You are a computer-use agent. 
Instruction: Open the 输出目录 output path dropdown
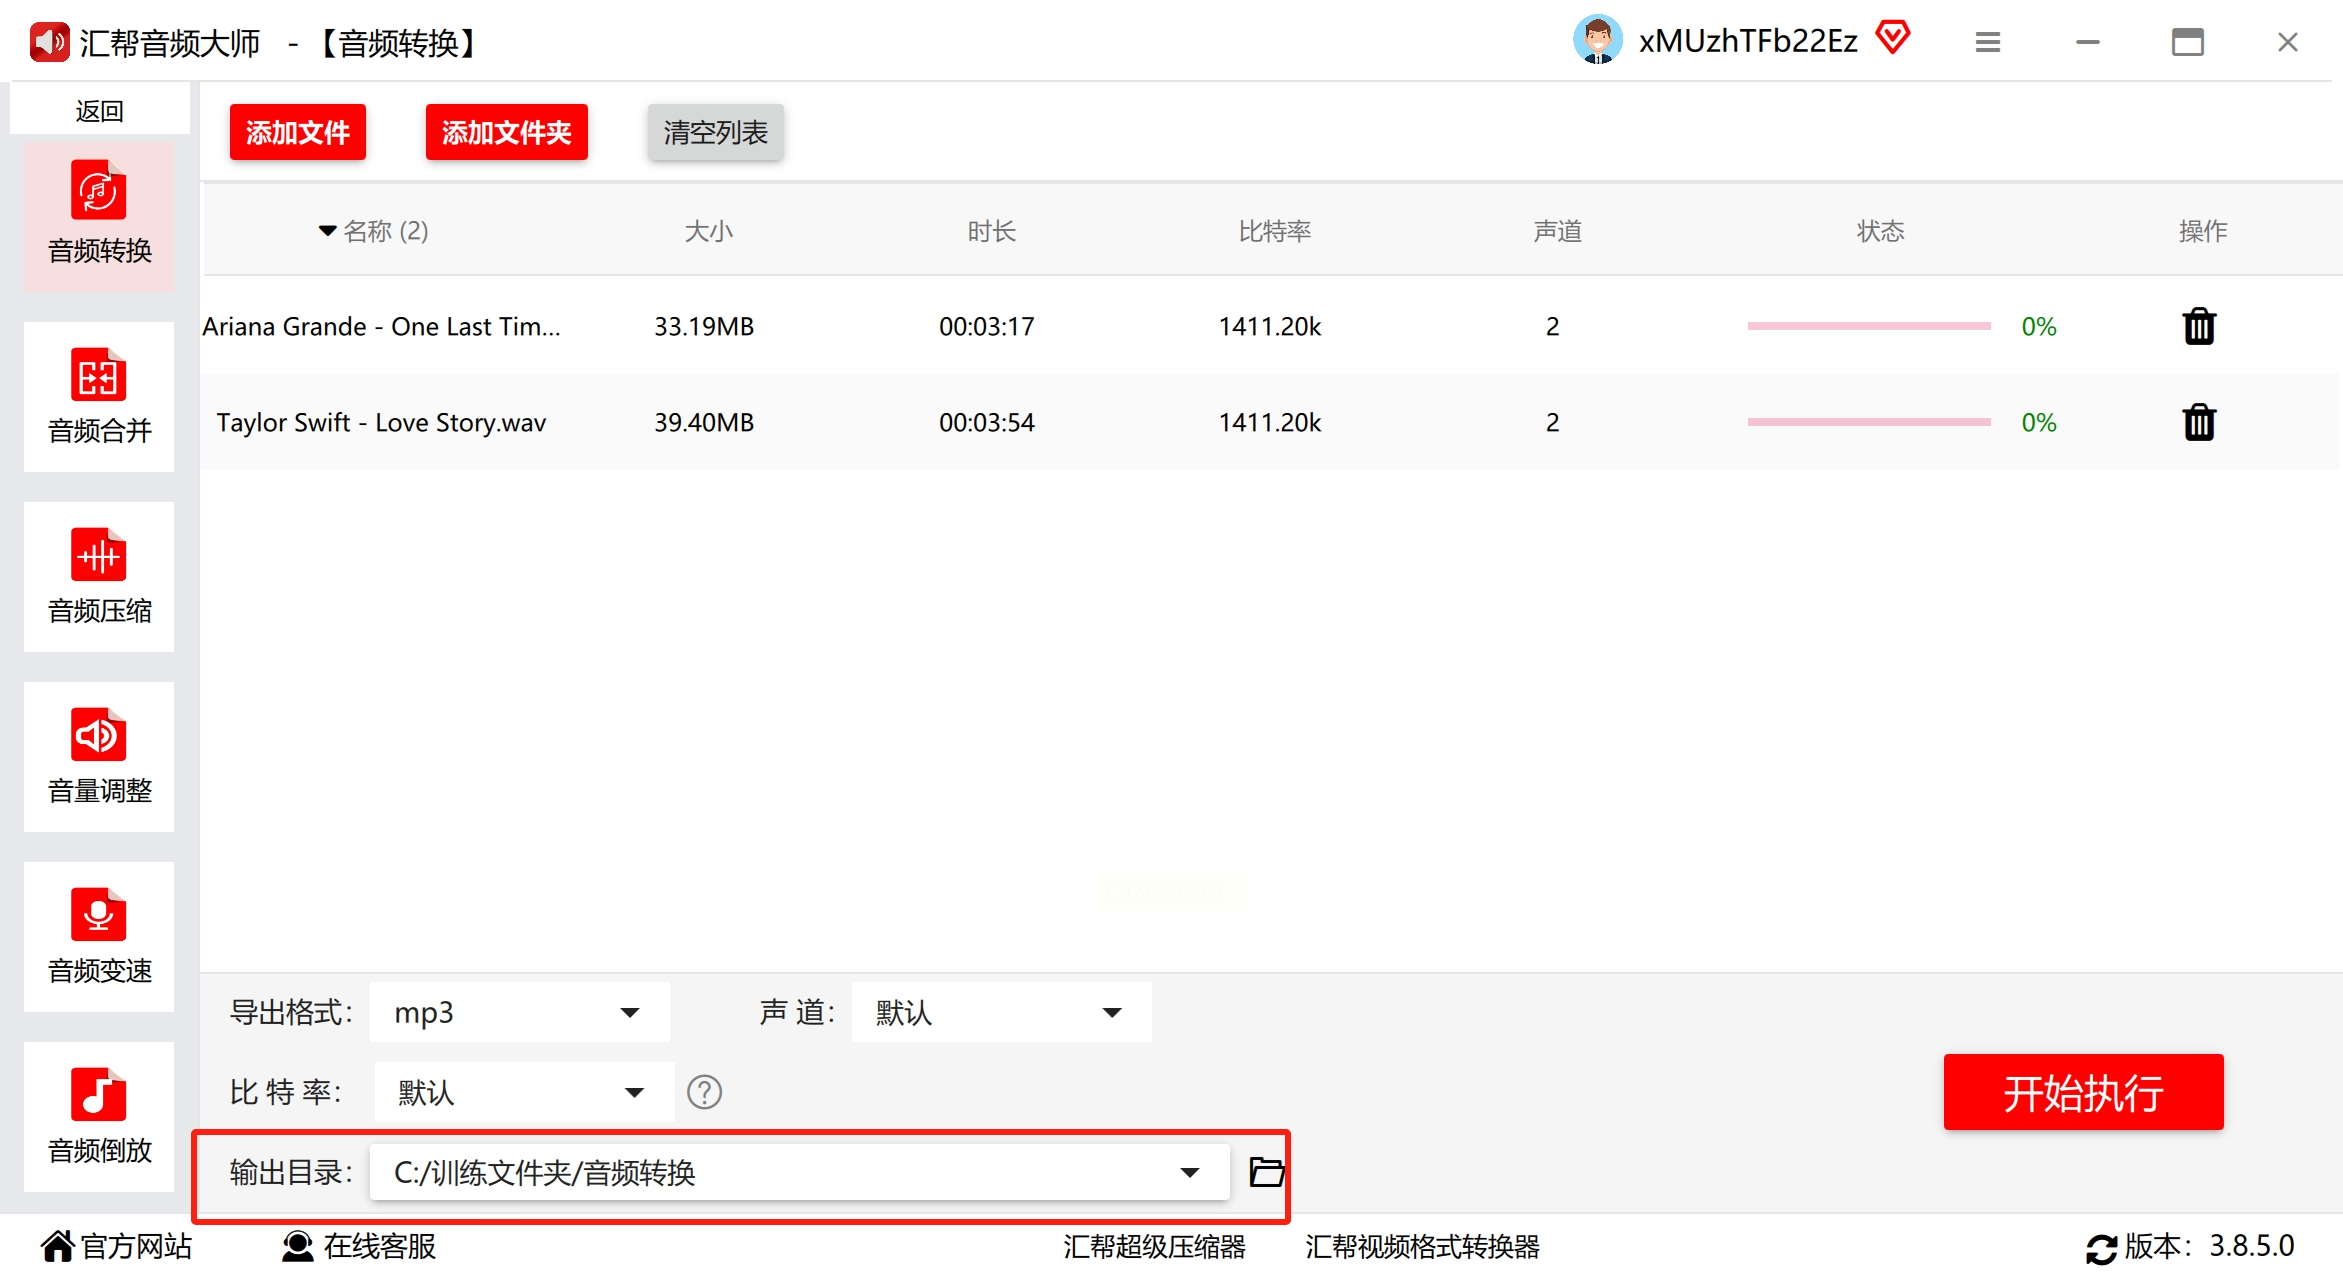(x=1189, y=1172)
